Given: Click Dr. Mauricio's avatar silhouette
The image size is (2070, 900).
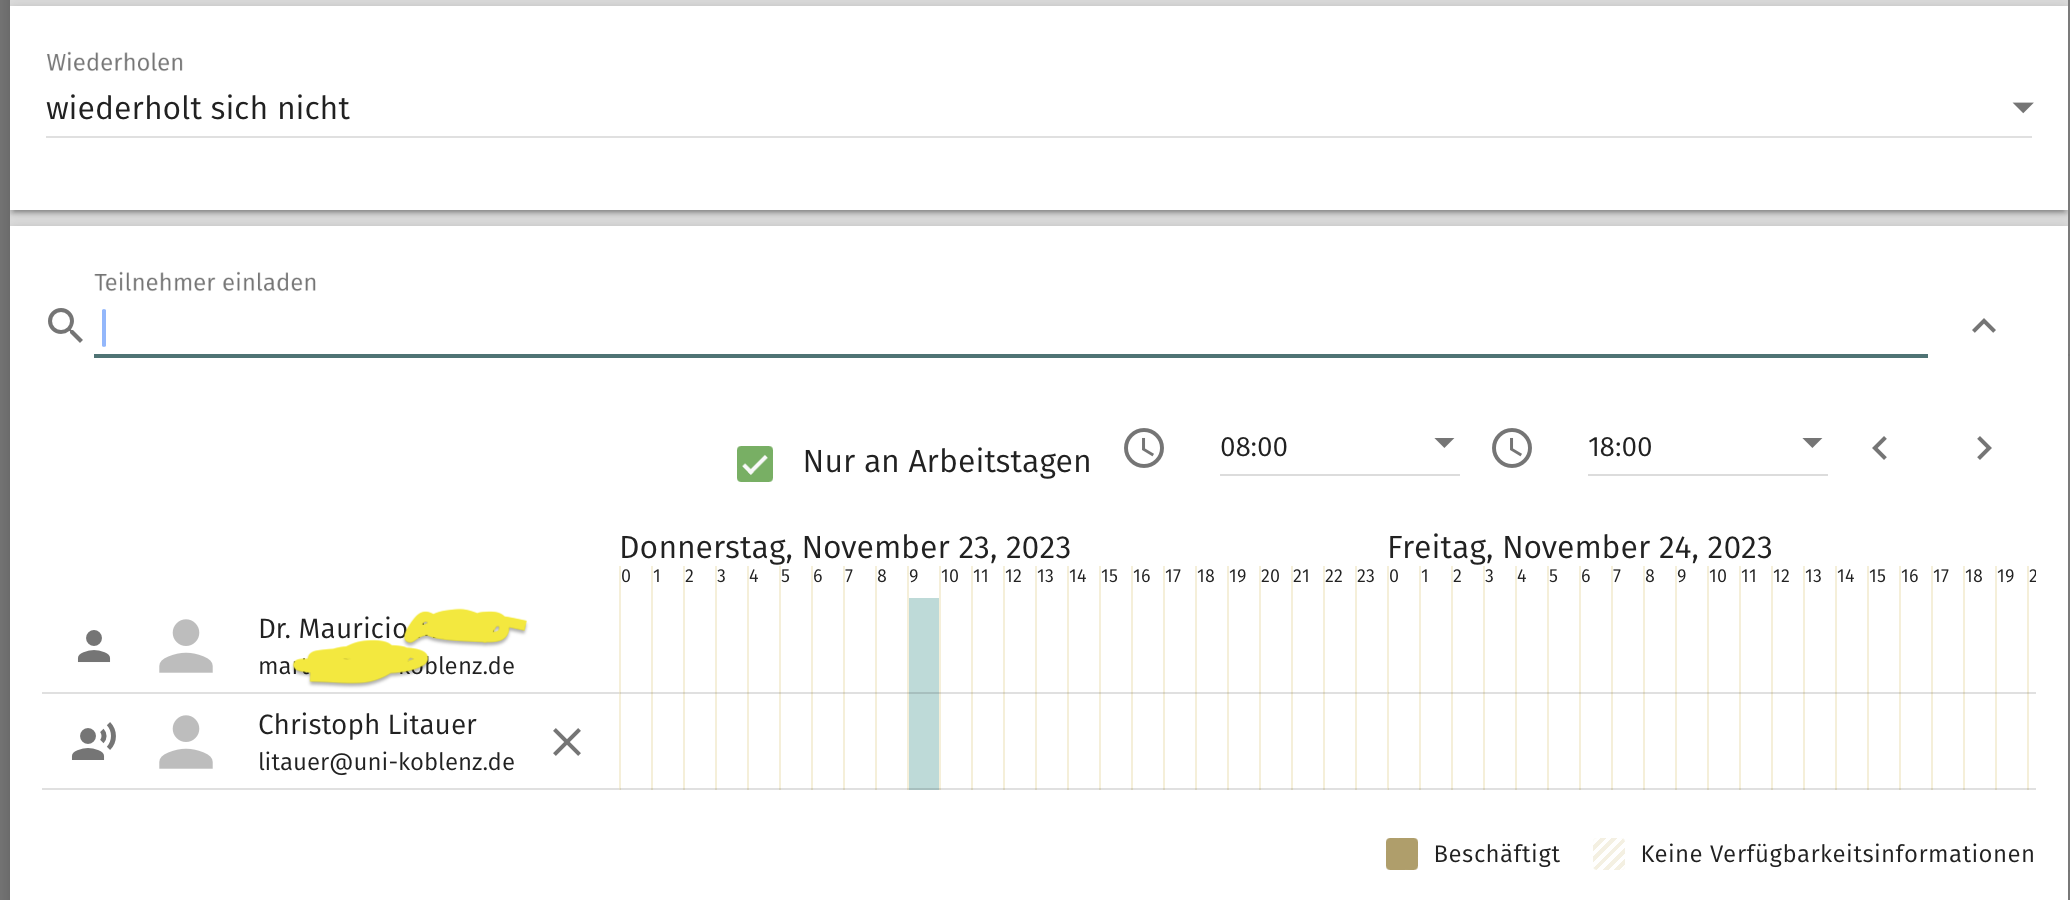Looking at the screenshot, I should [186, 646].
